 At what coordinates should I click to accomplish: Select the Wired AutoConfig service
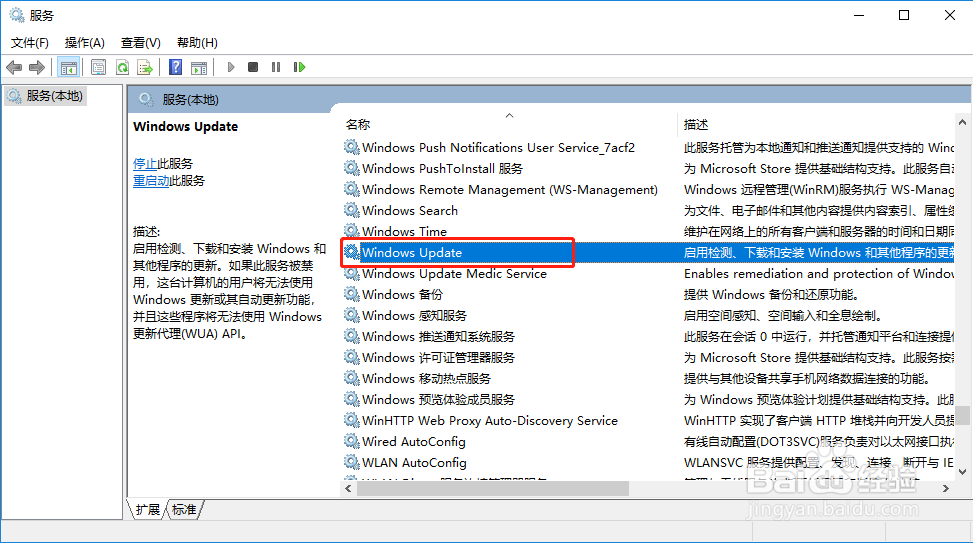pos(413,442)
